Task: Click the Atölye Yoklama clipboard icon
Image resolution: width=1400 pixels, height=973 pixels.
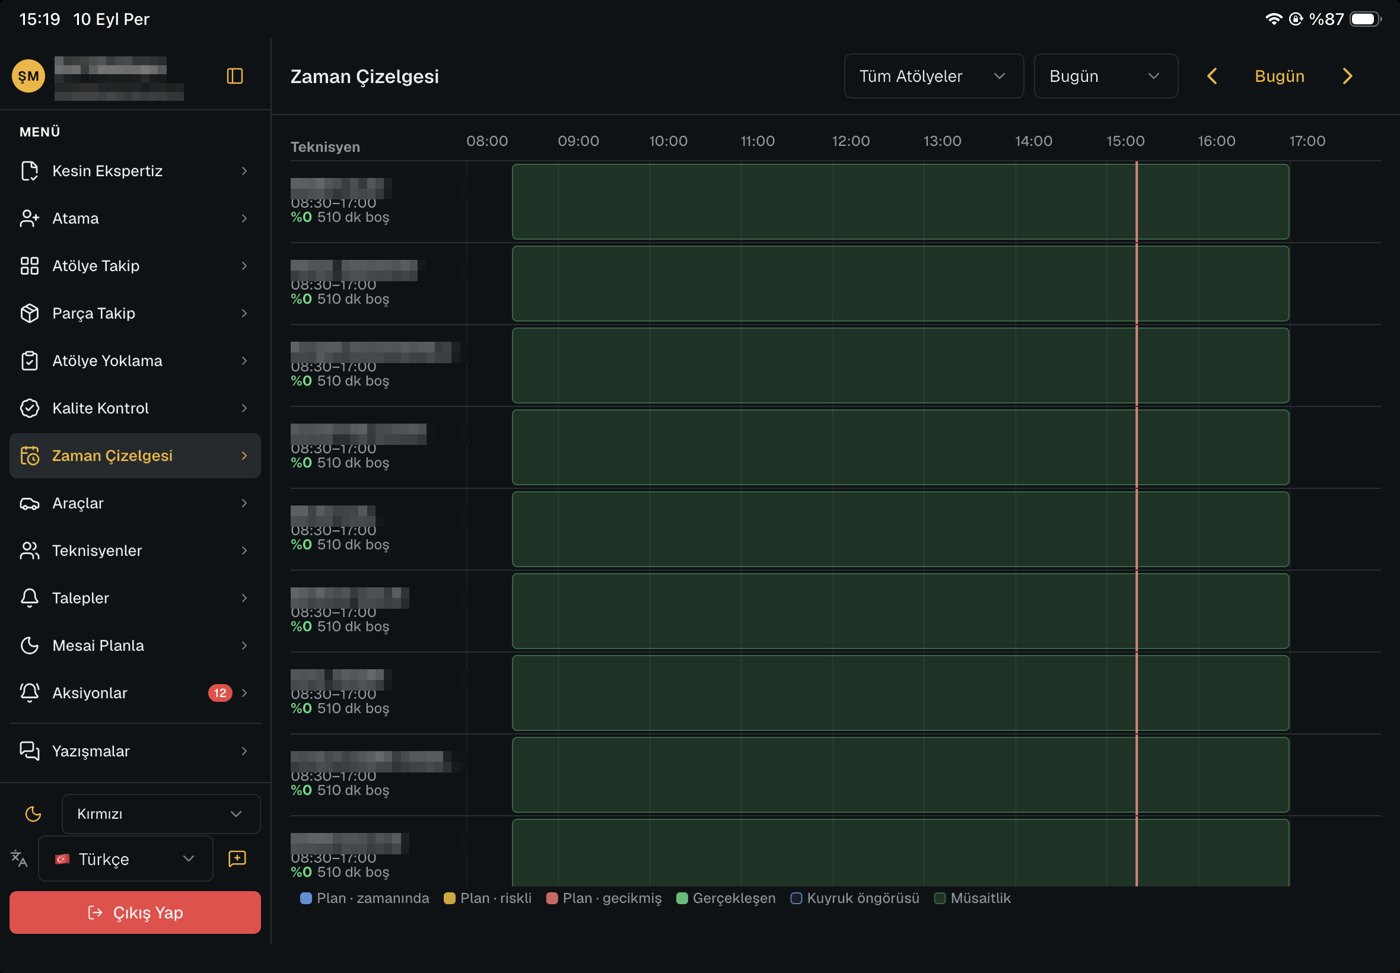Action: 30,361
